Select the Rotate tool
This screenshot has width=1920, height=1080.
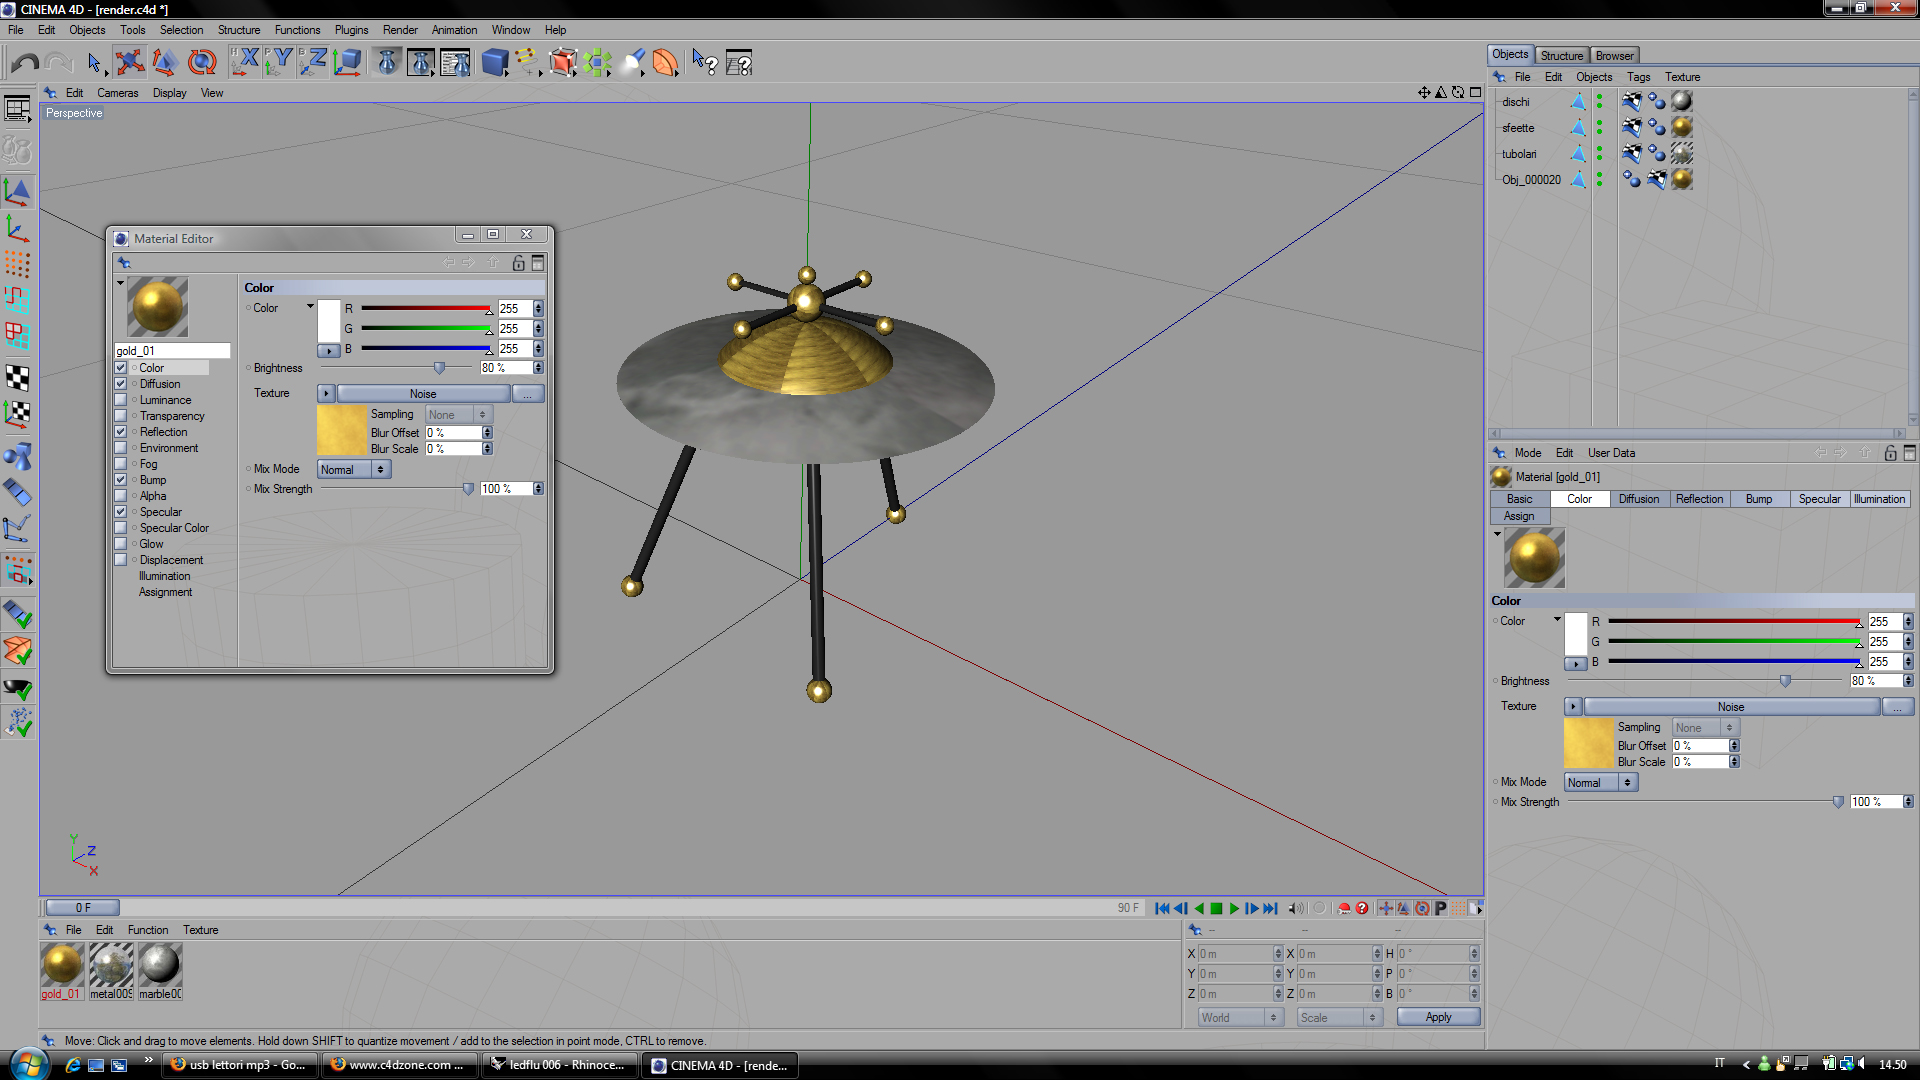[202, 63]
